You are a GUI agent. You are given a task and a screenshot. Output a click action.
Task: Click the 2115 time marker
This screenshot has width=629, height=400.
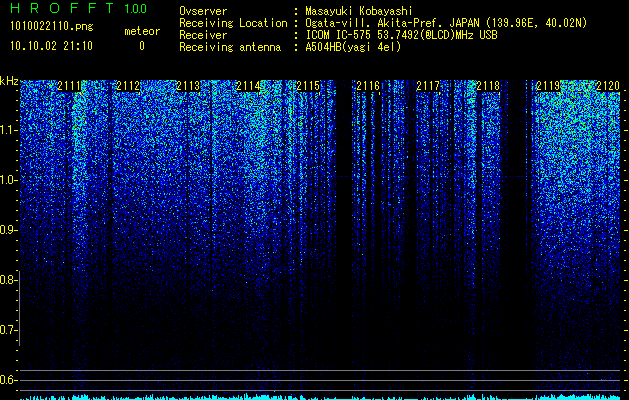coord(308,86)
